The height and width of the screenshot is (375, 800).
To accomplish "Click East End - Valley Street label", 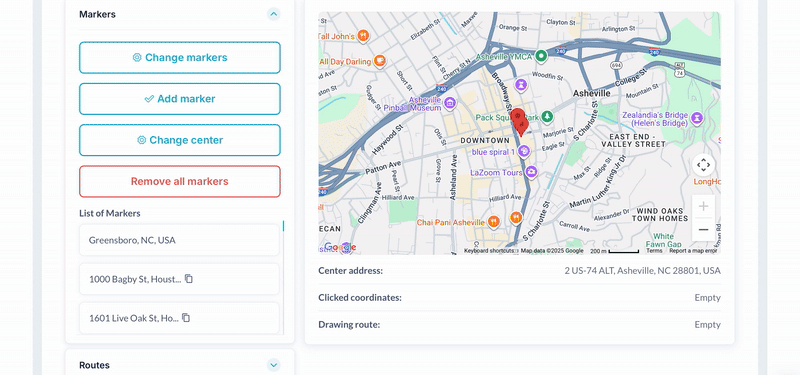I will coord(633,140).
